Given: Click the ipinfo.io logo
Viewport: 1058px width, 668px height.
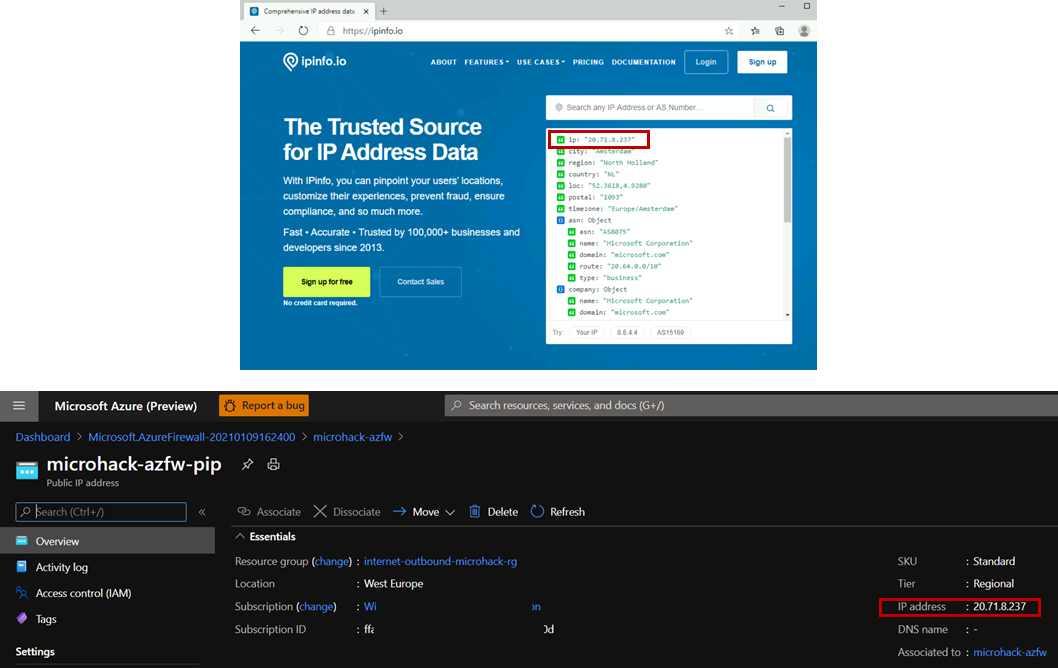Looking at the screenshot, I should tap(314, 61).
